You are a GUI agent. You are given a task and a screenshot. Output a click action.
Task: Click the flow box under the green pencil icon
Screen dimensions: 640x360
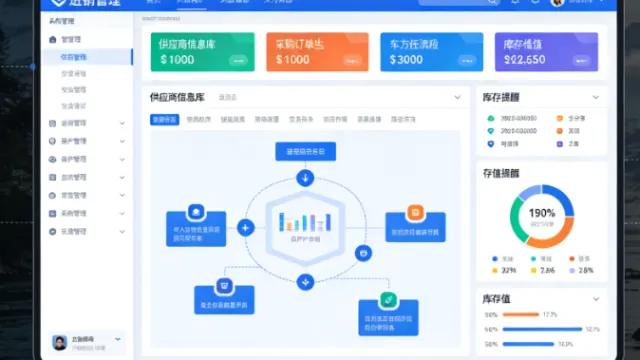coord(388,318)
